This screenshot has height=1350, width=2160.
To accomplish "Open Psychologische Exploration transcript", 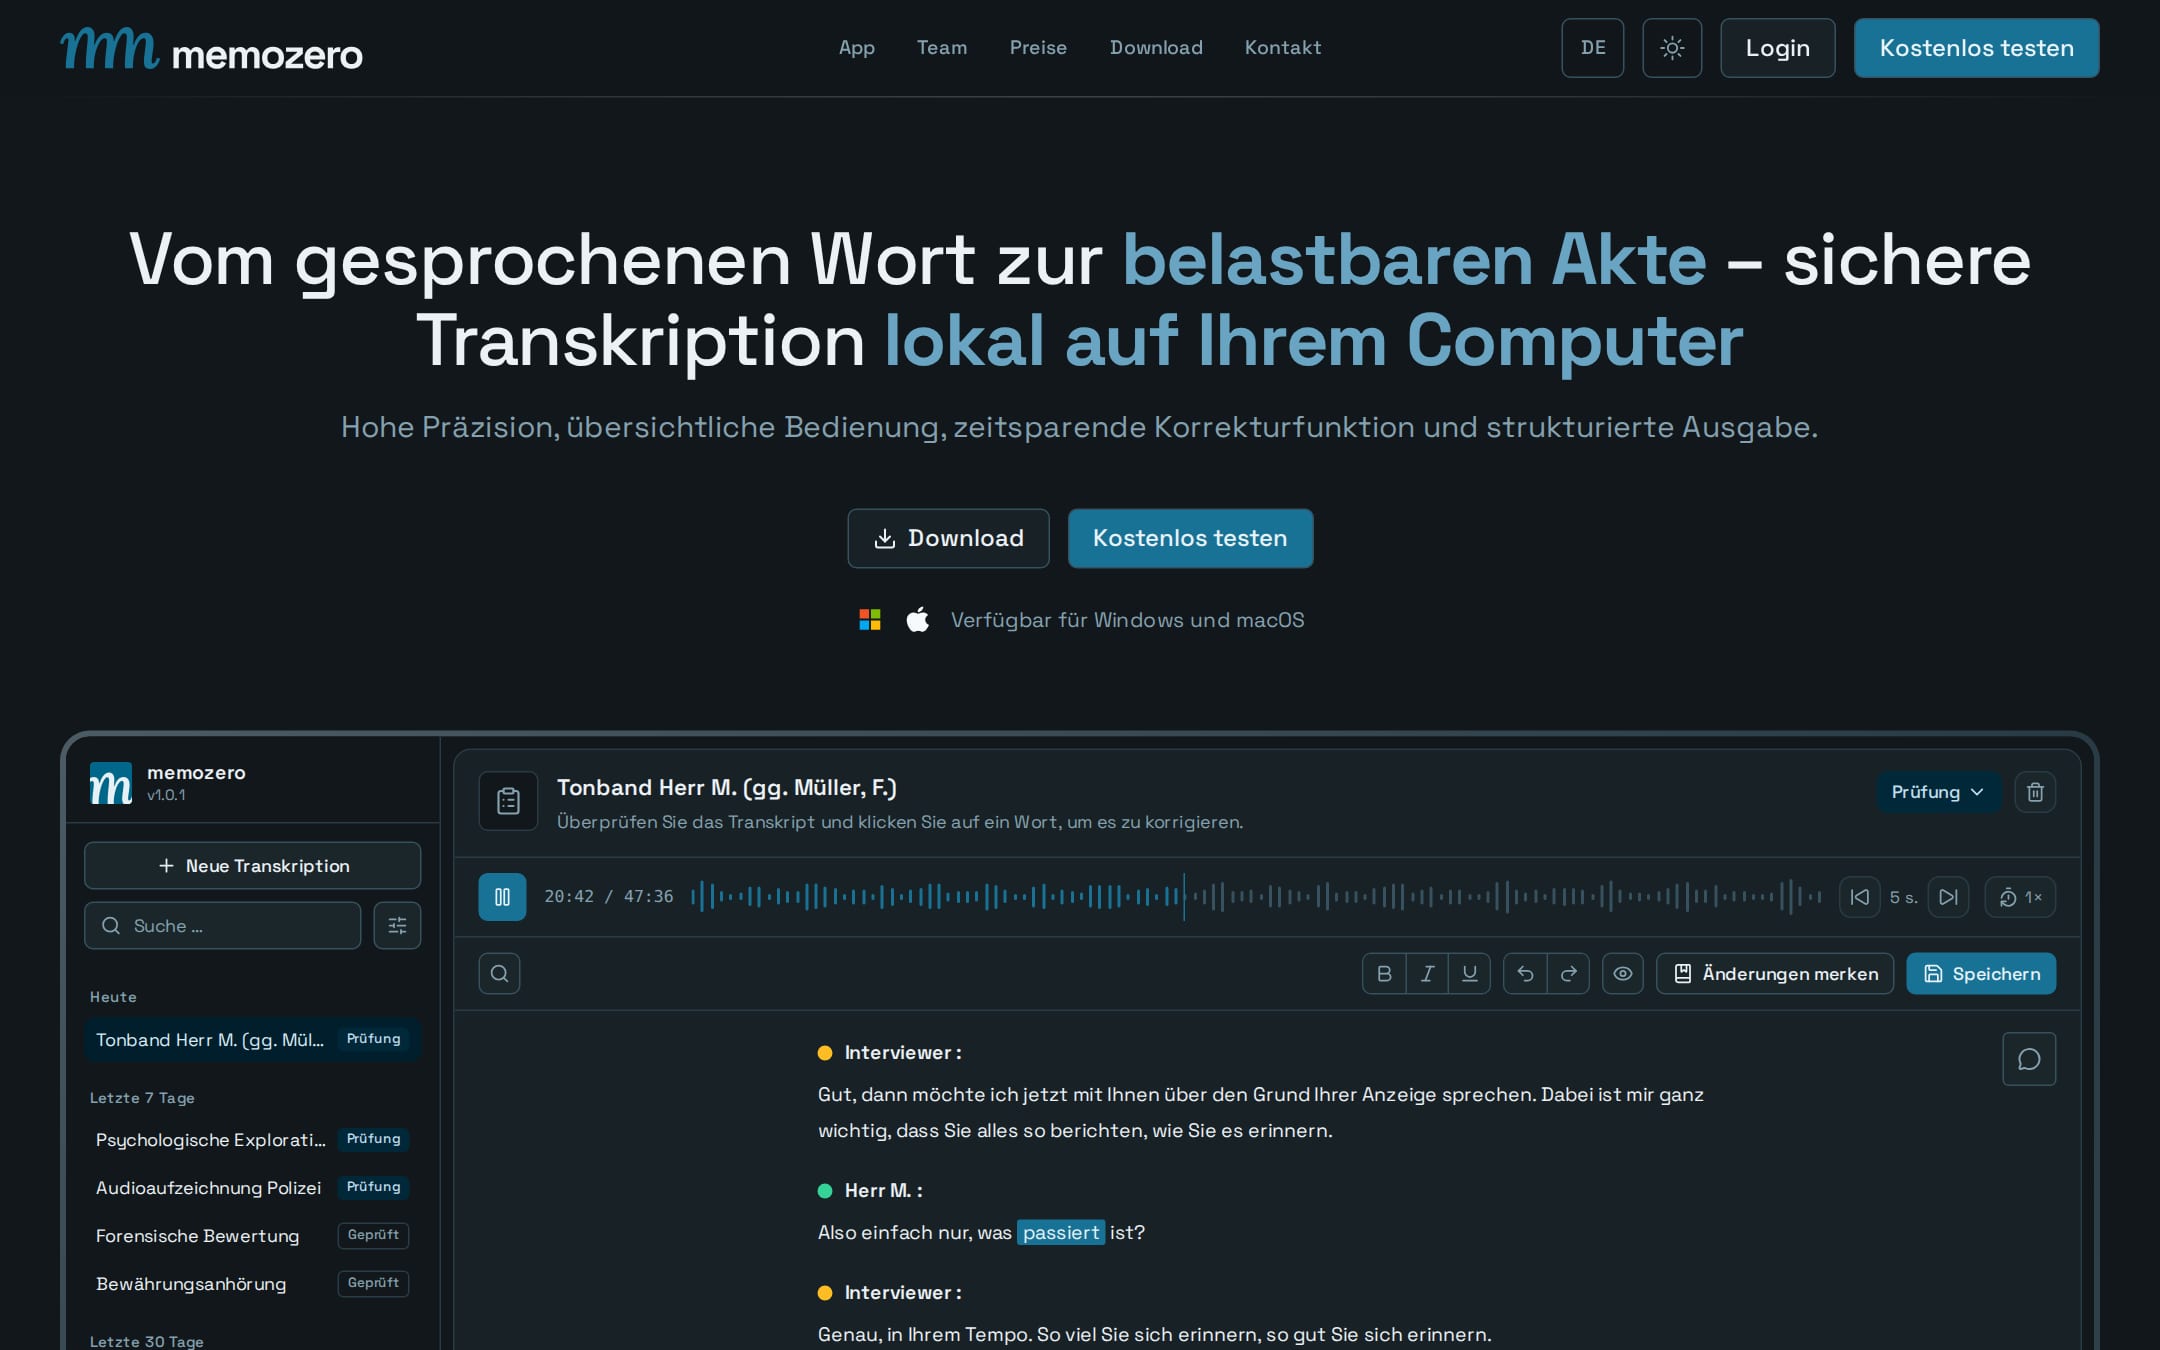I will (x=253, y=1139).
